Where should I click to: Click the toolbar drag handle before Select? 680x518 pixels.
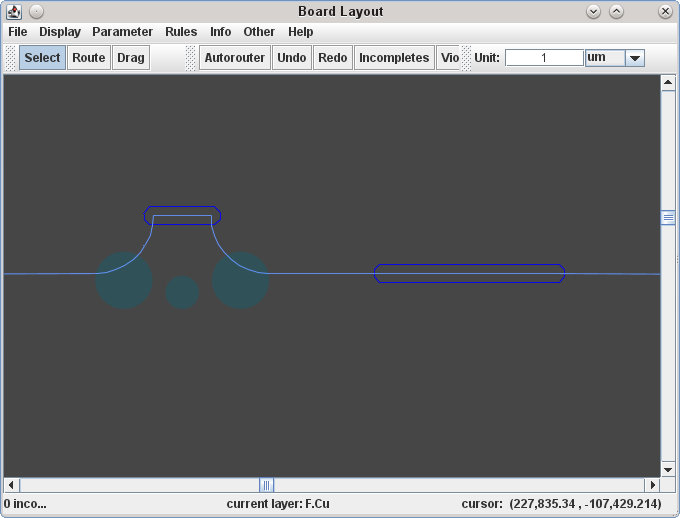pyautogui.click(x=11, y=58)
